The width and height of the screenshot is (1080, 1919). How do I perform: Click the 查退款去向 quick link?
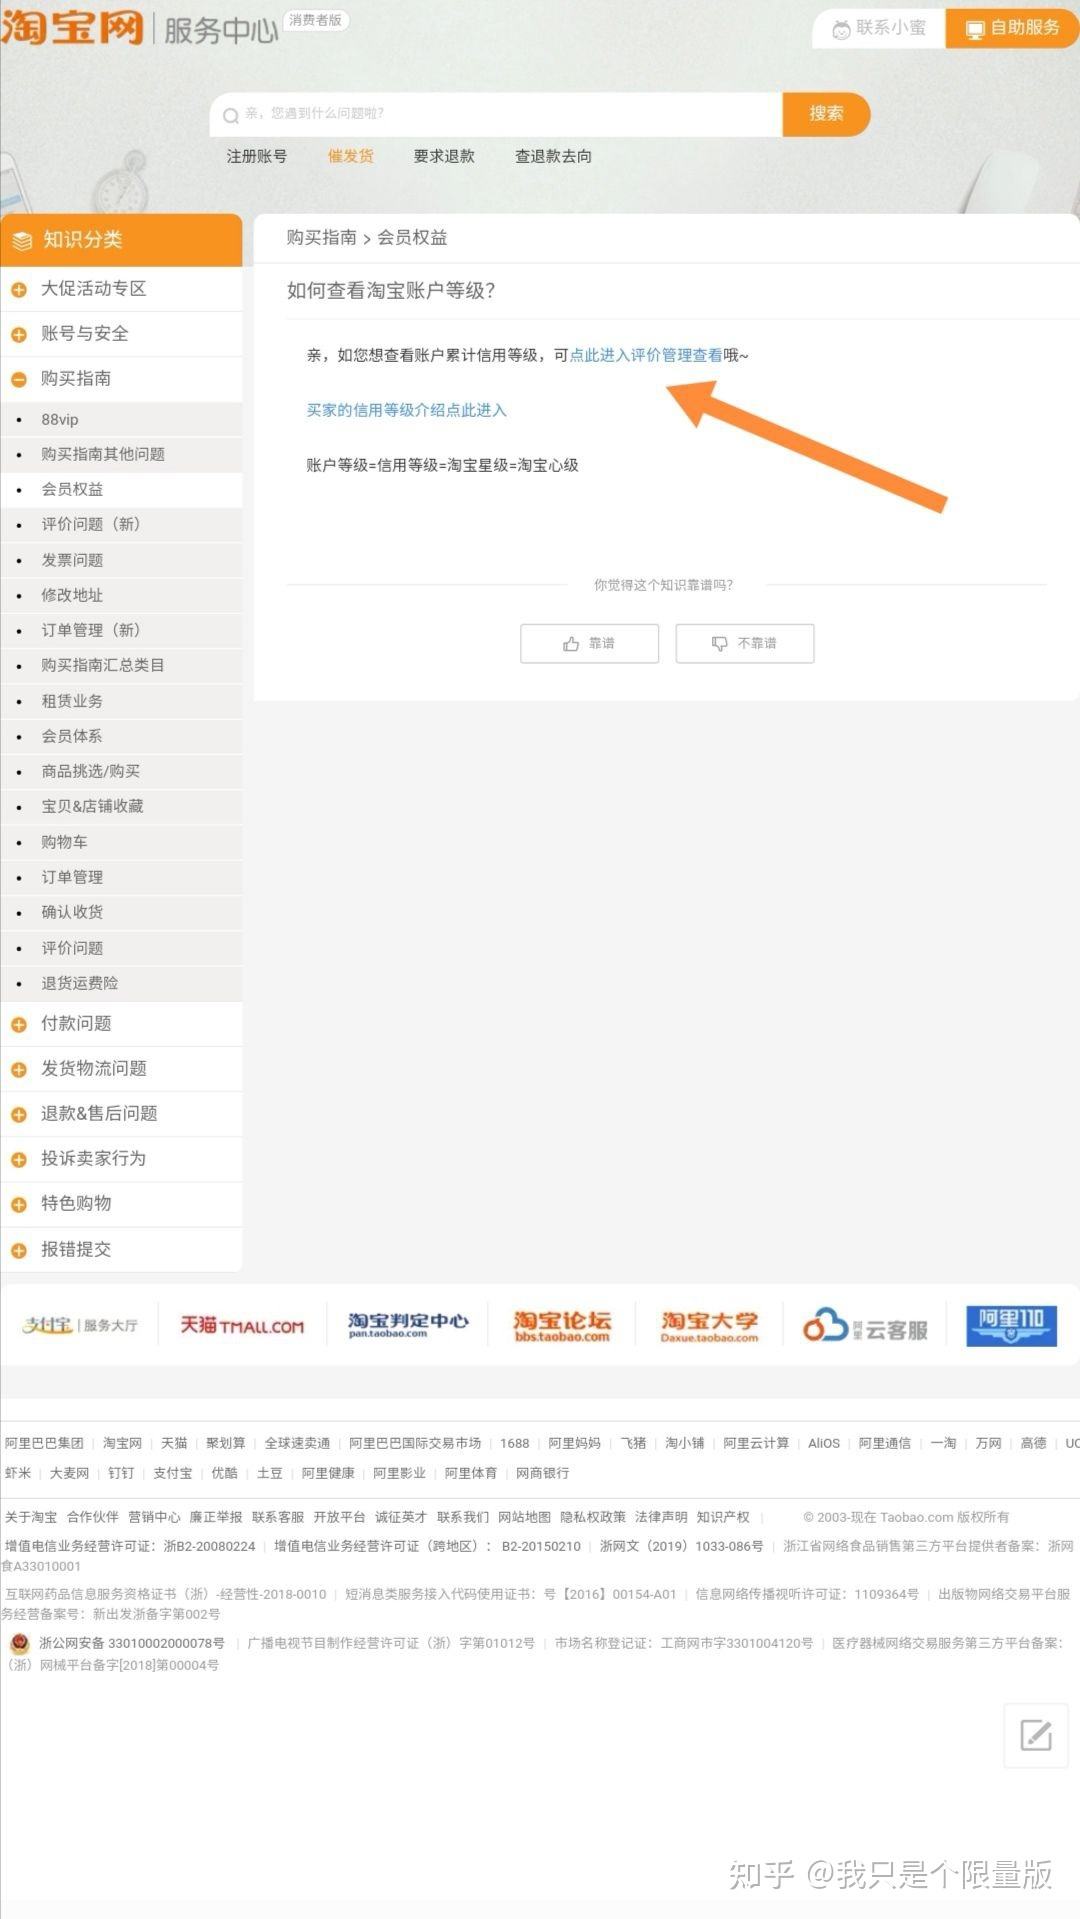pyautogui.click(x=553, y=156)
